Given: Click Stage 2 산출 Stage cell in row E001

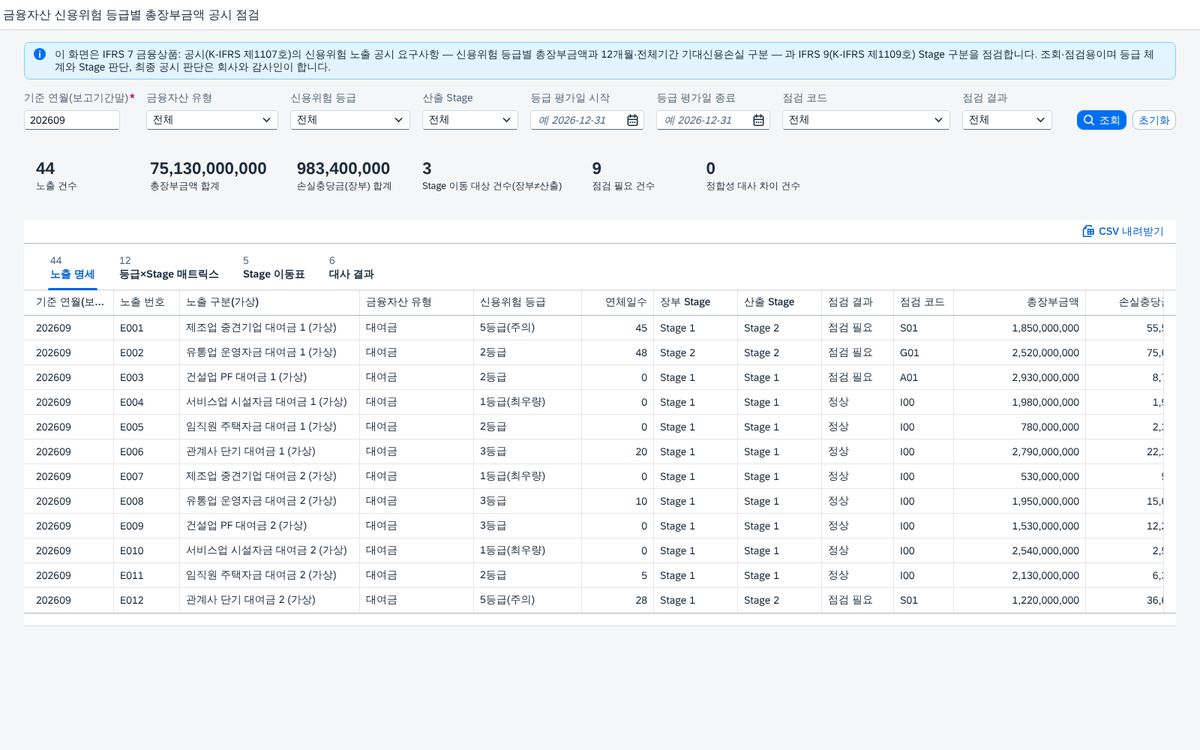Looking at the screenshot, I should click(x=779, y=328).
